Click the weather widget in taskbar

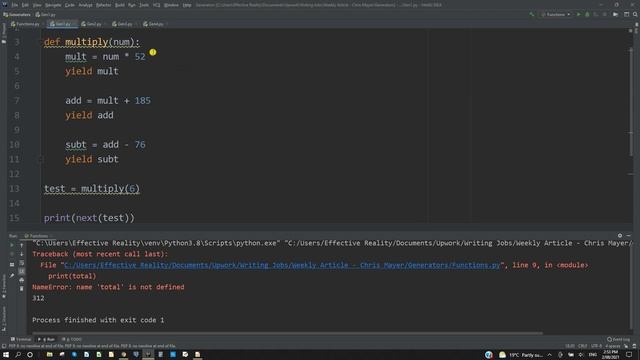click(521, 355)
